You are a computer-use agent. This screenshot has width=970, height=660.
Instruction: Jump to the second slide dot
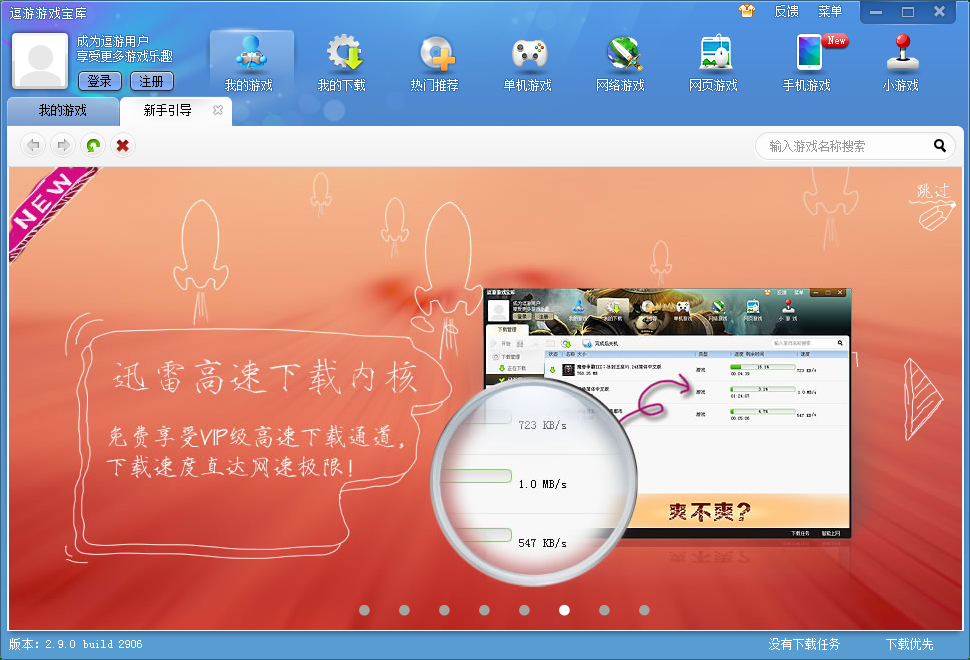click(x=404, y=610)
